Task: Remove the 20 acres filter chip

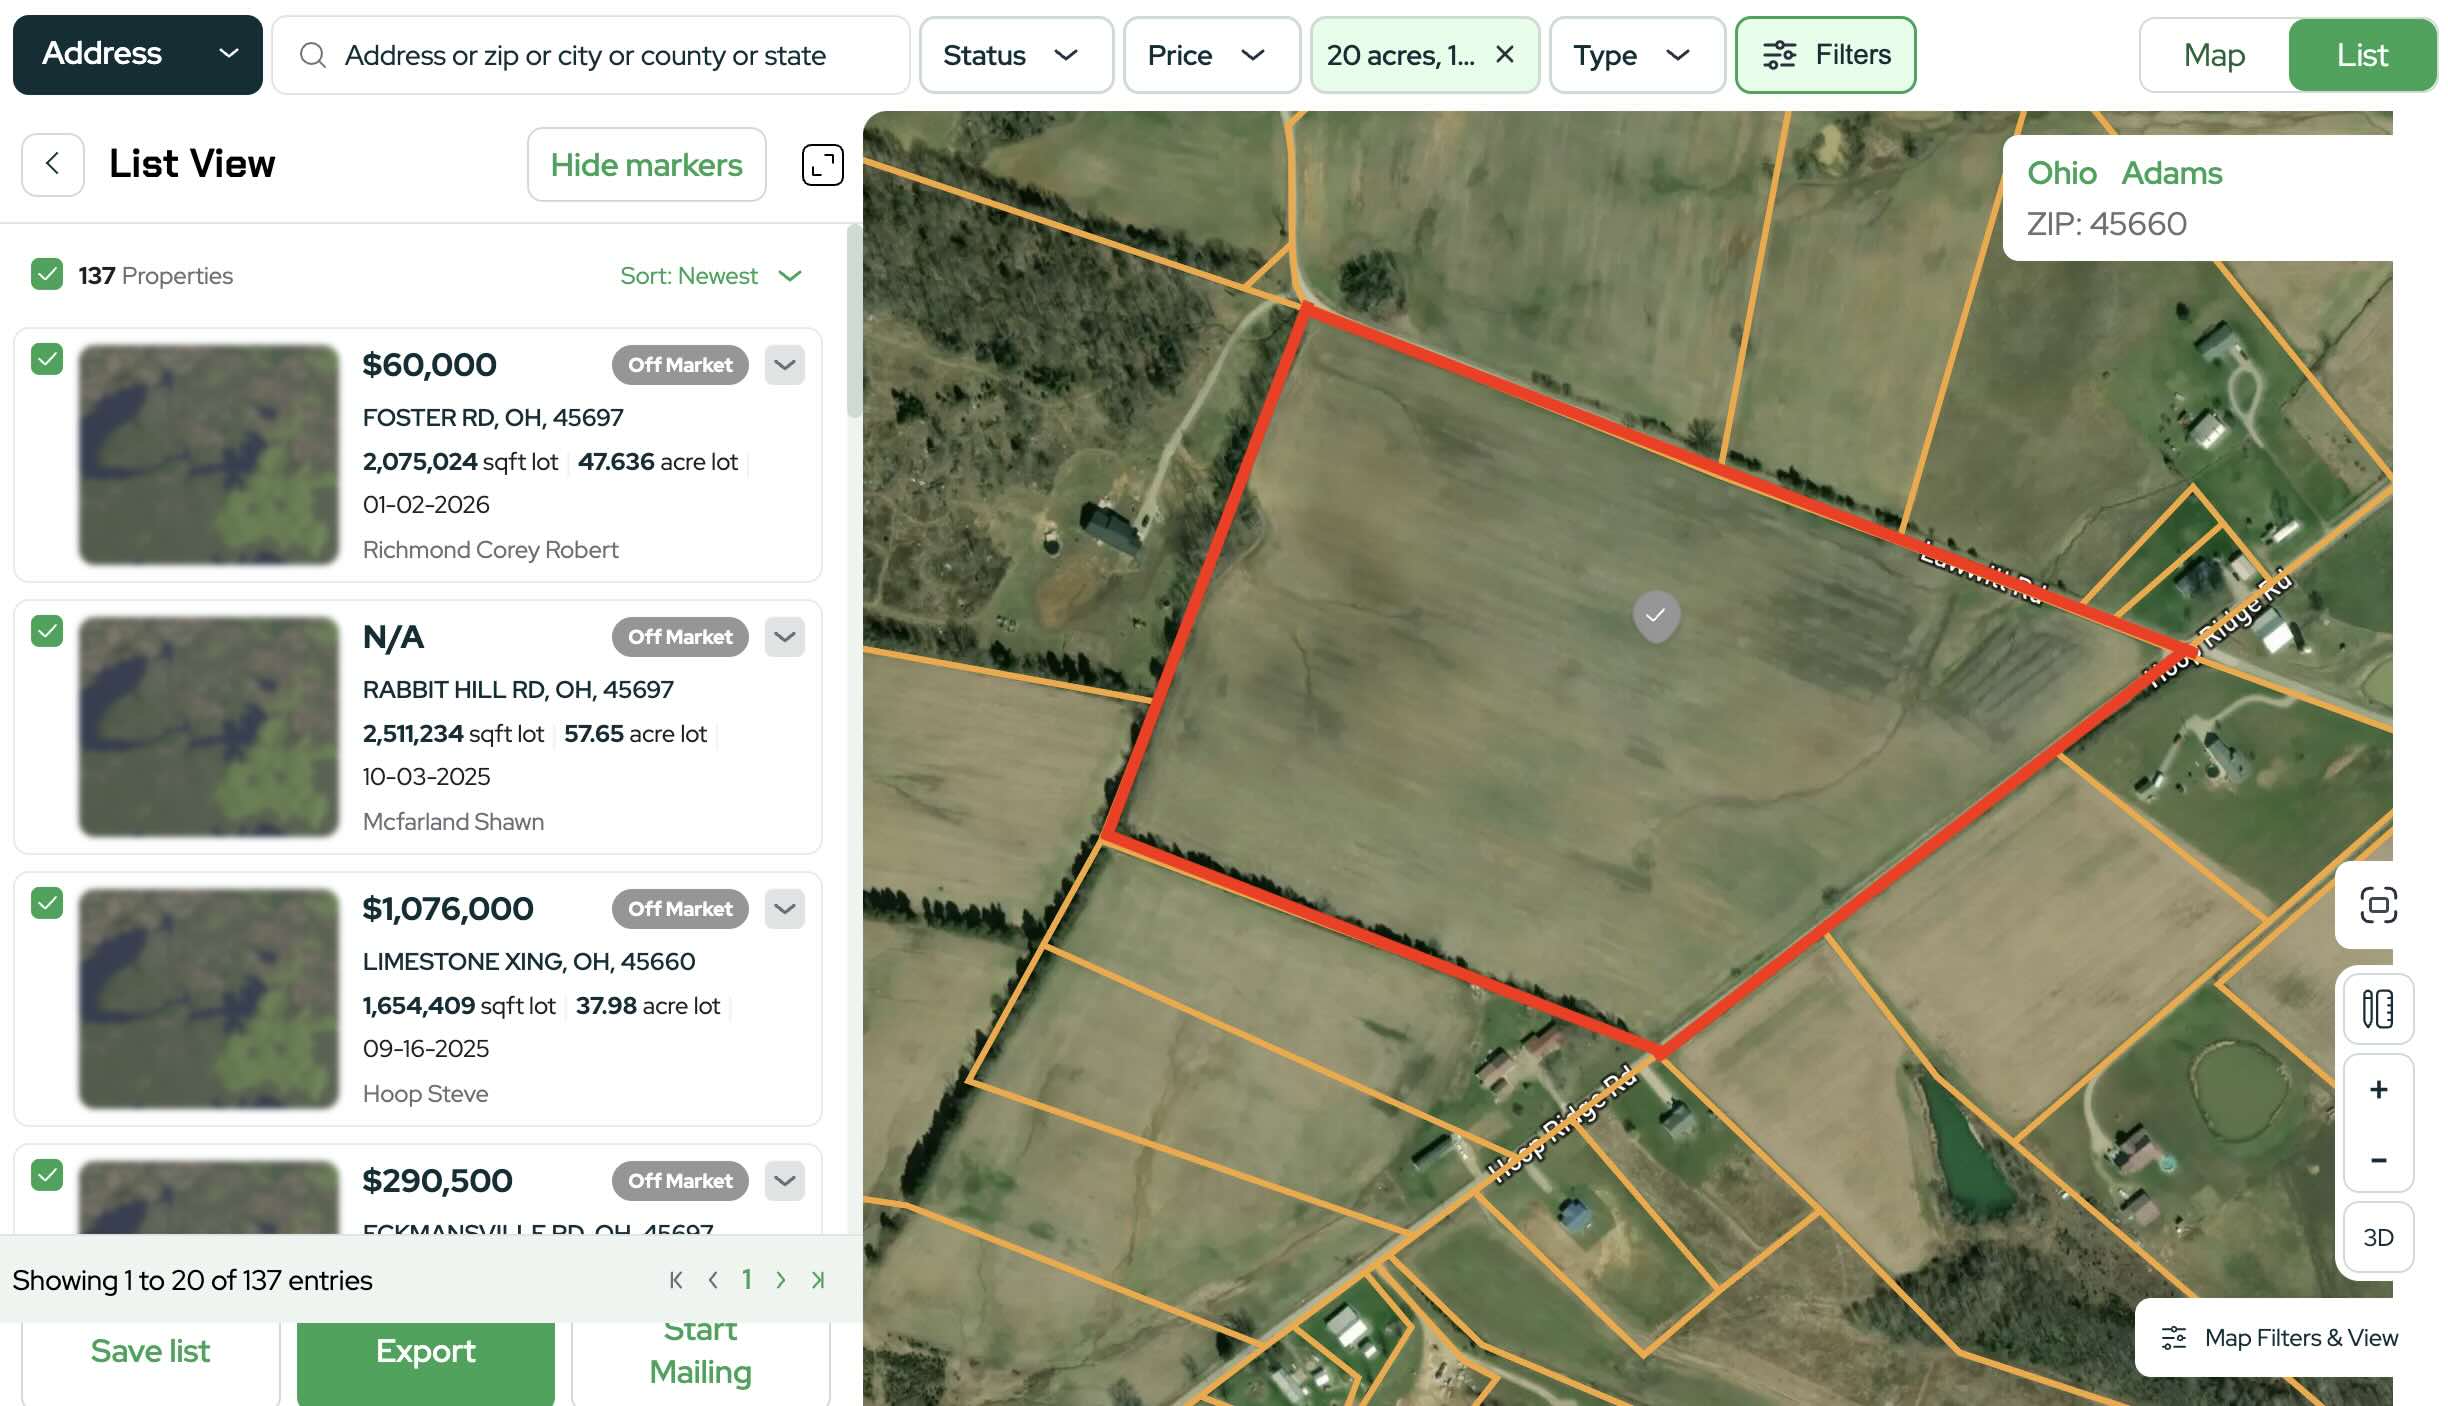Action: coord(1505,55)
